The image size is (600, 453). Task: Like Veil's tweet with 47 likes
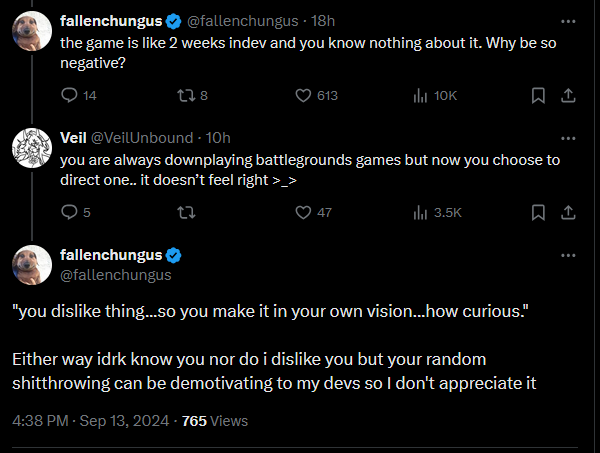click(x=304, y=212)
